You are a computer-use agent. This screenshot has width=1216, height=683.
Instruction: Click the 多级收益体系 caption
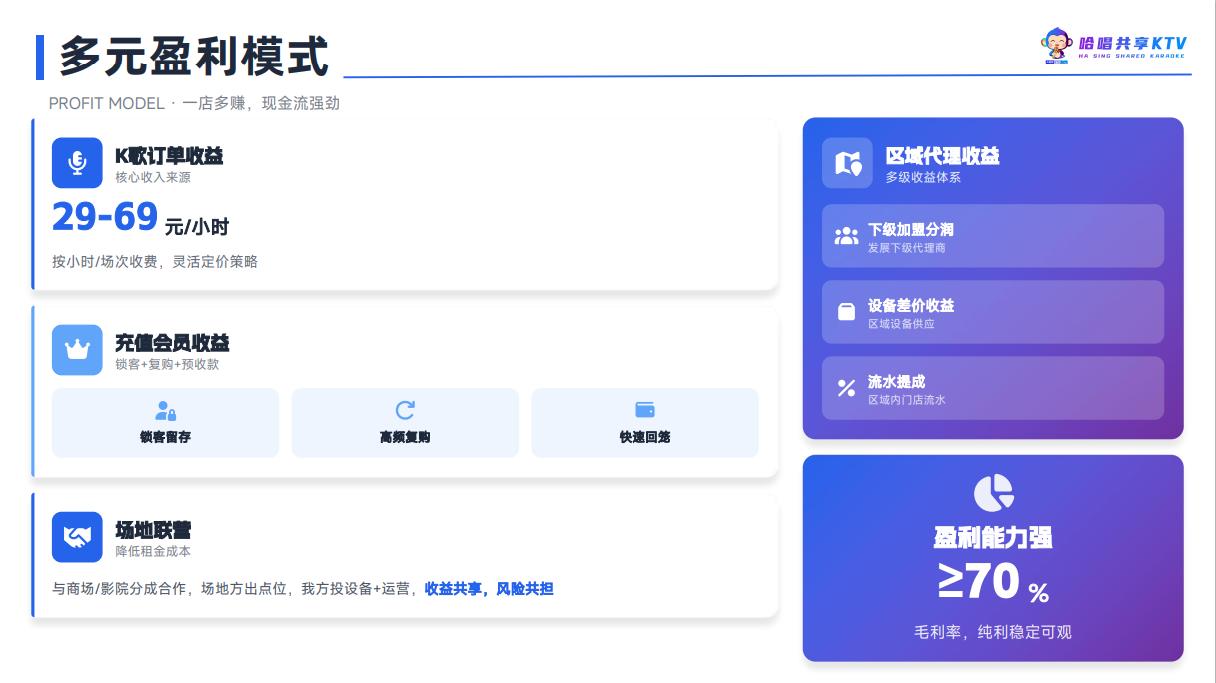923,177
